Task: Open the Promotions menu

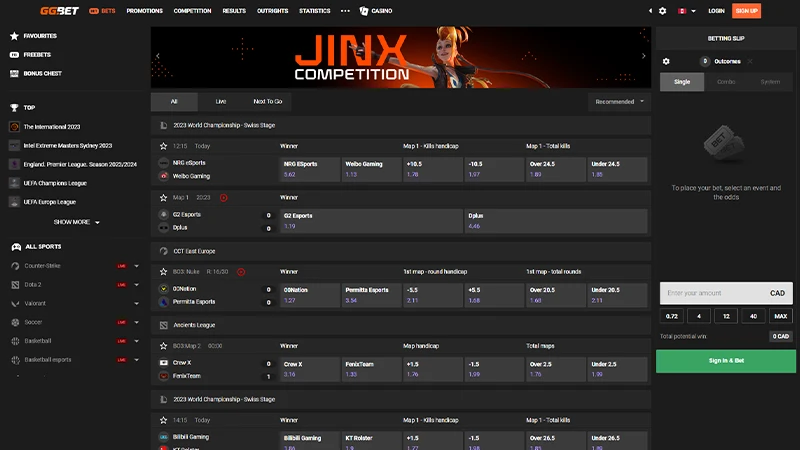Action: click(144, 11)
